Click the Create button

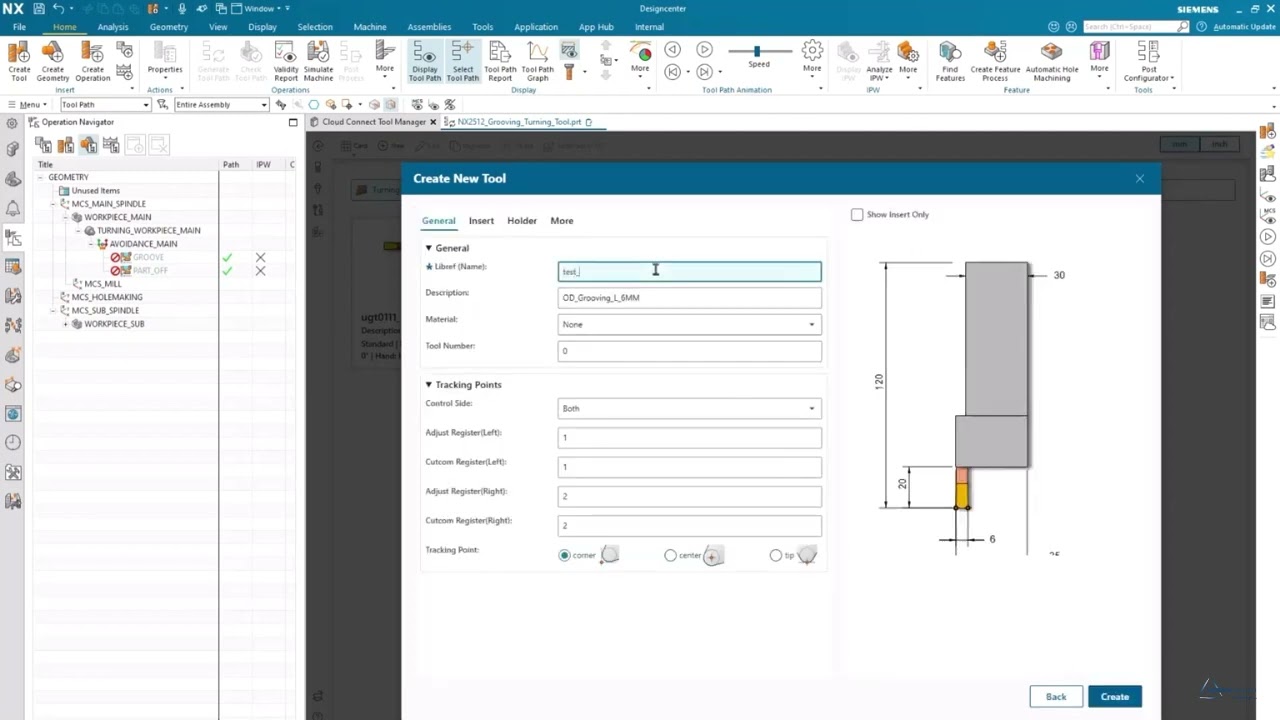tap(1114, 697)
